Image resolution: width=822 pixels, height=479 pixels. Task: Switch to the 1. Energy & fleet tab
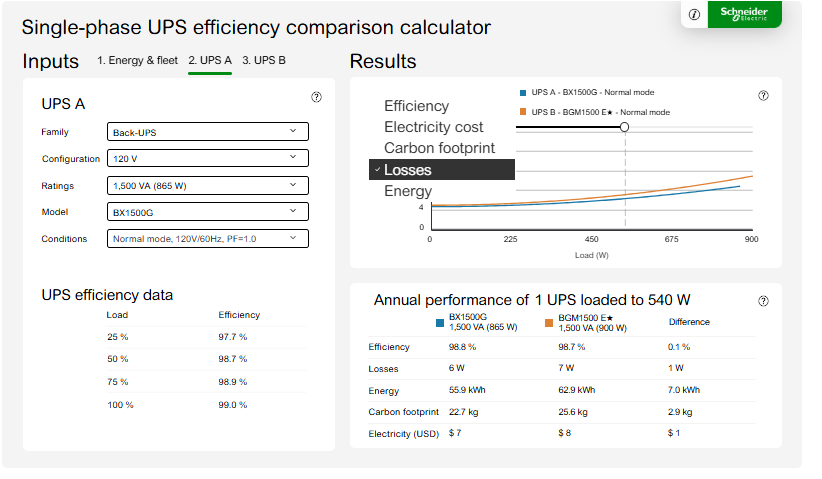pos(137,60)
